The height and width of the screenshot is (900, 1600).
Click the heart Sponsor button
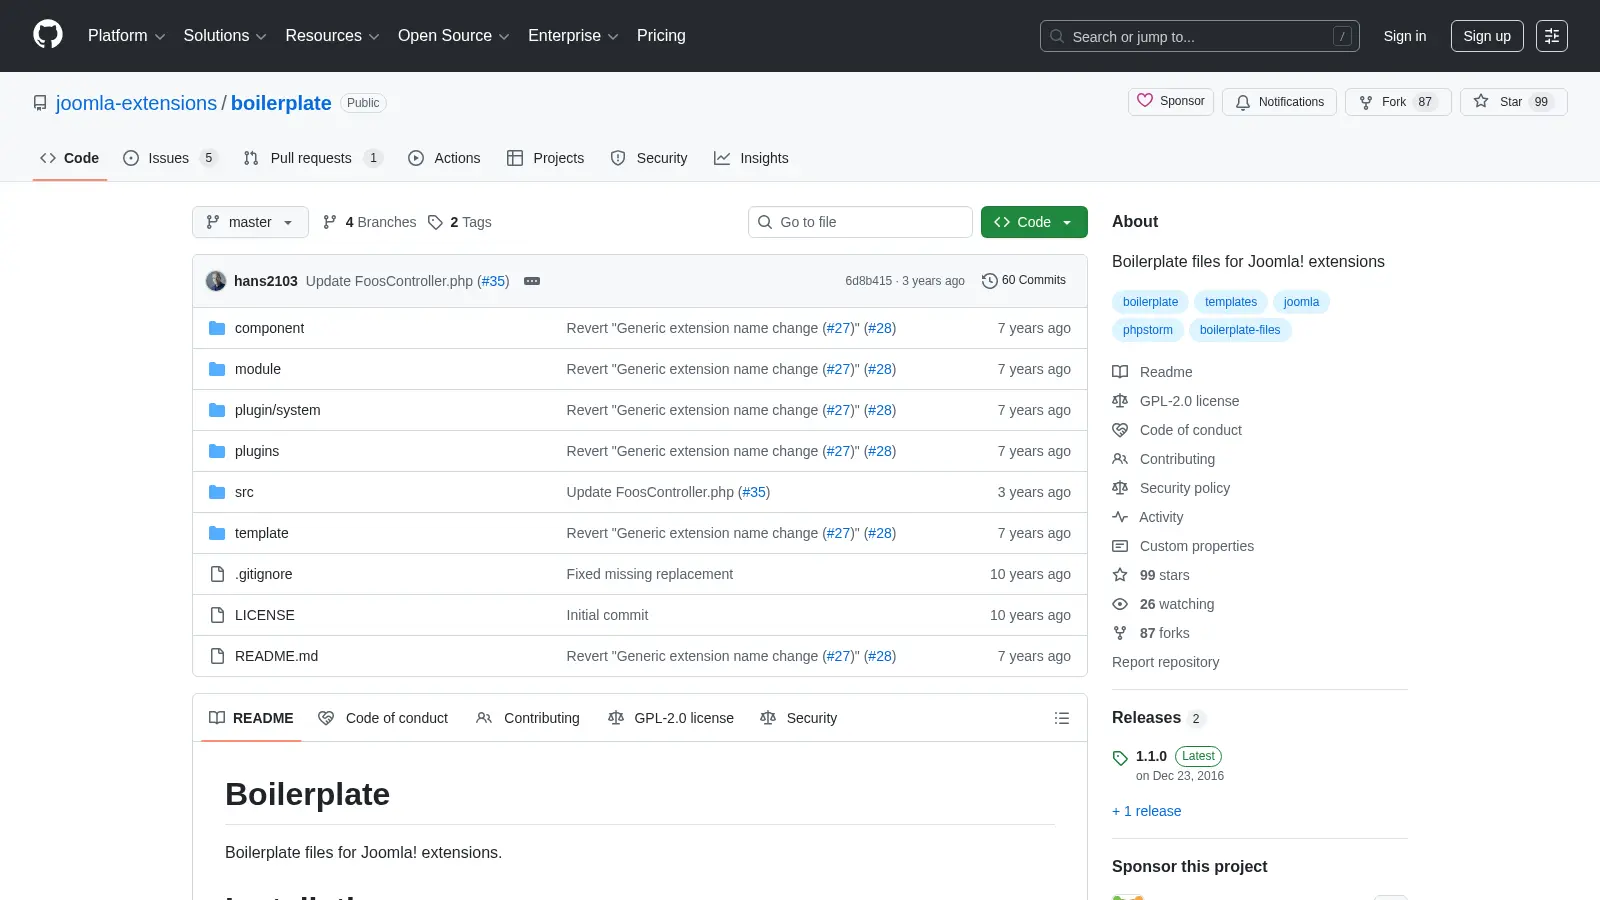[1171, 101]
